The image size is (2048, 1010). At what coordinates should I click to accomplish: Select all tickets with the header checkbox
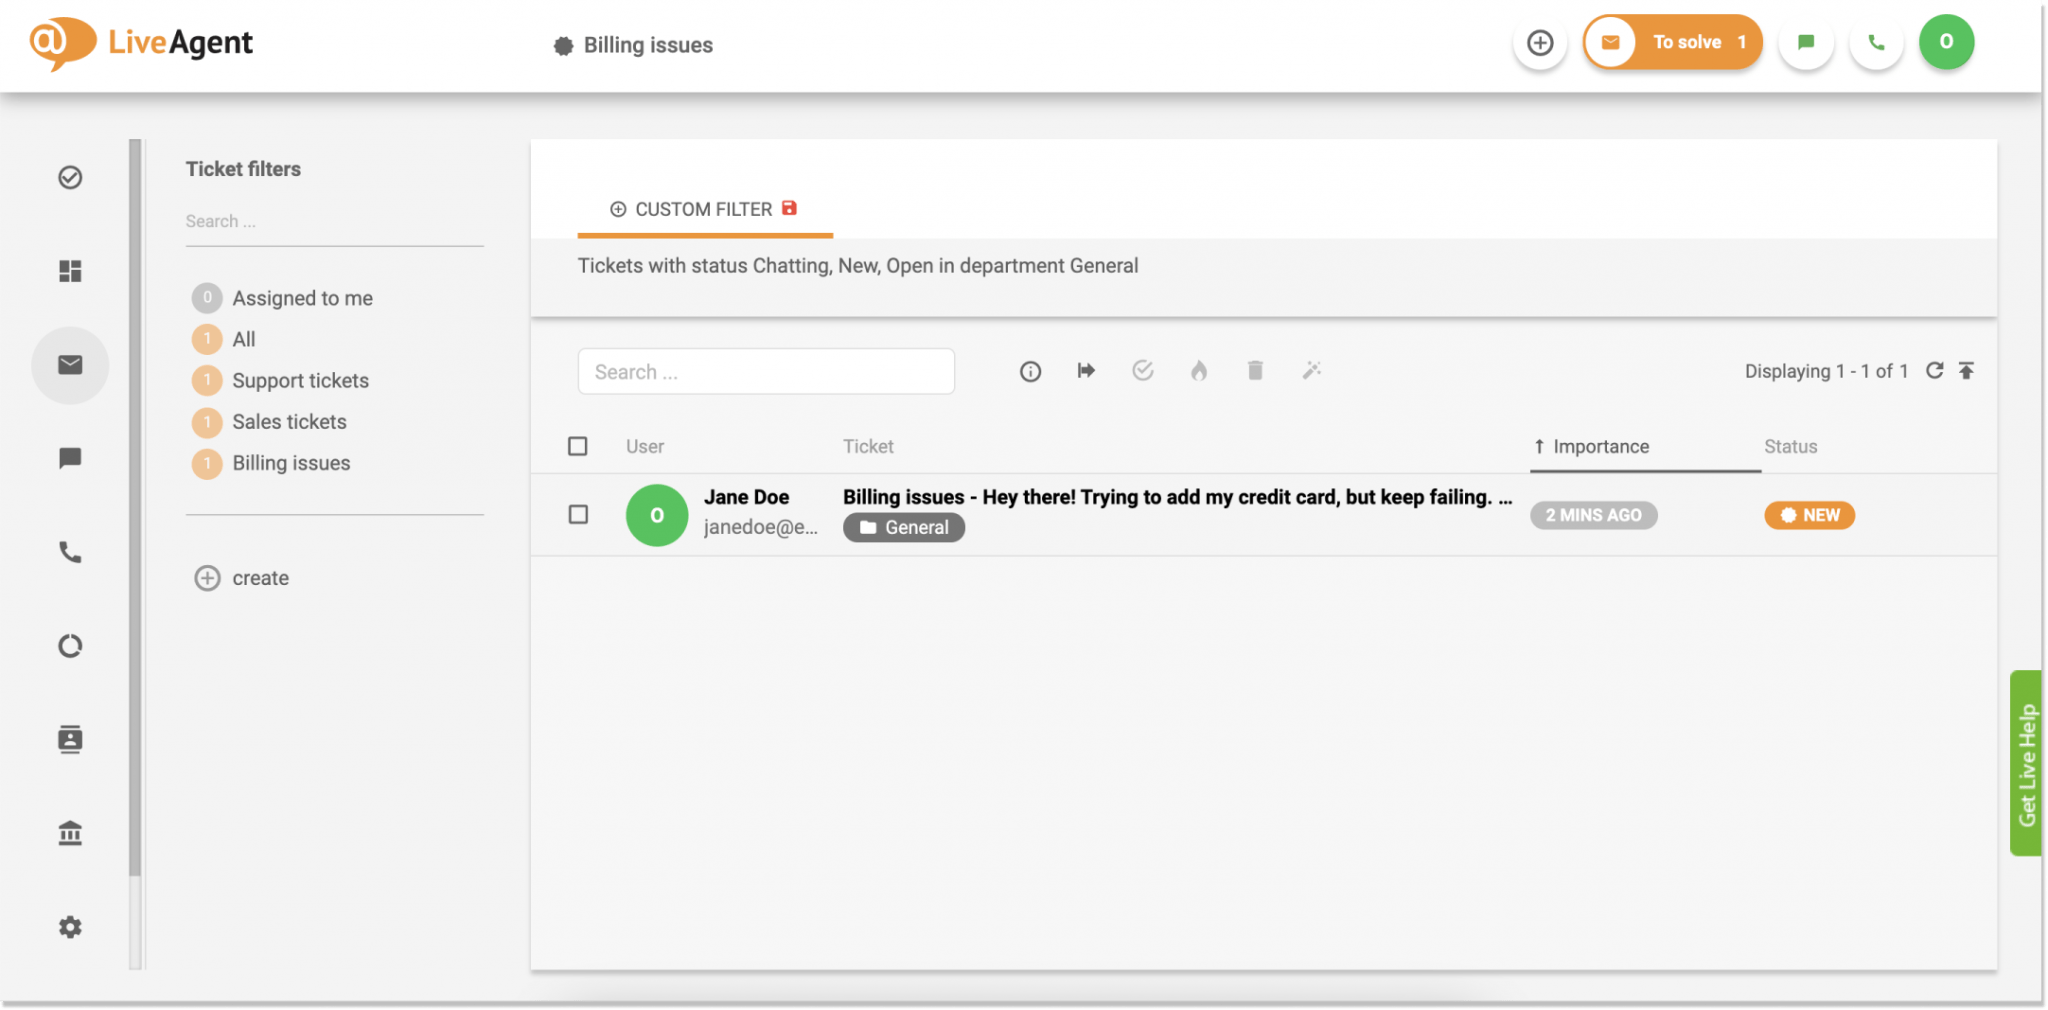point(578,446)
